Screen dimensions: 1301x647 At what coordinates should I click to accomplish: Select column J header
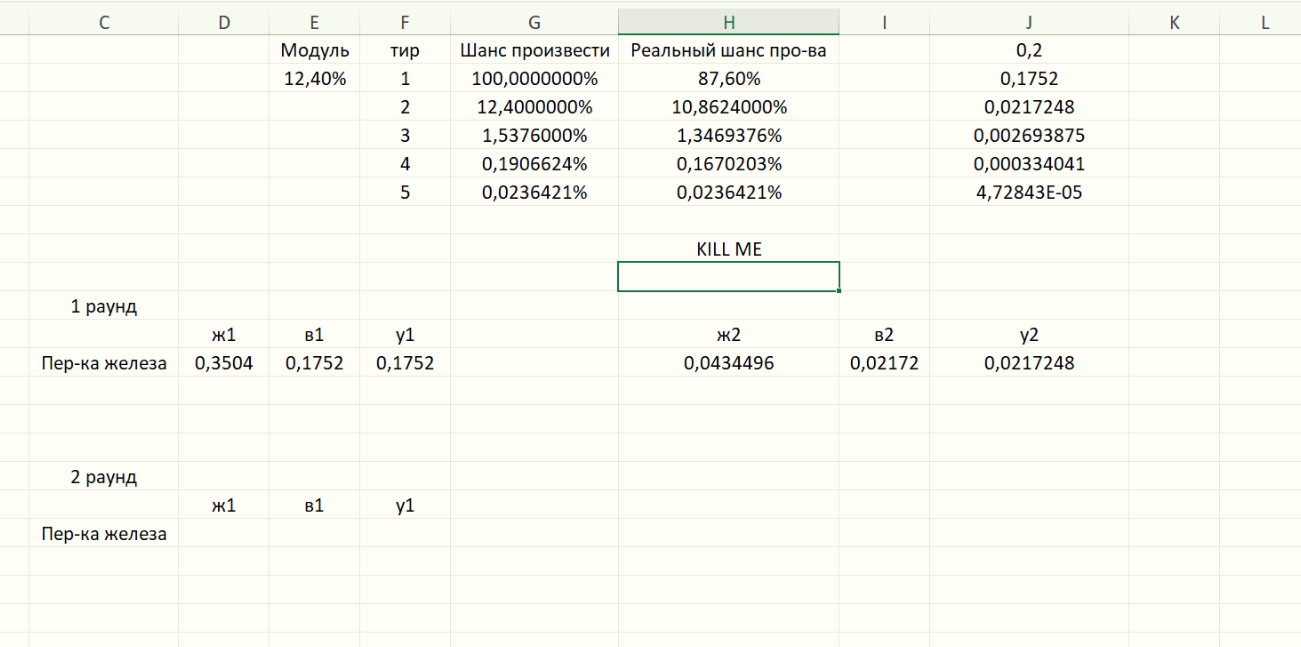click(x=1029, y=23)
